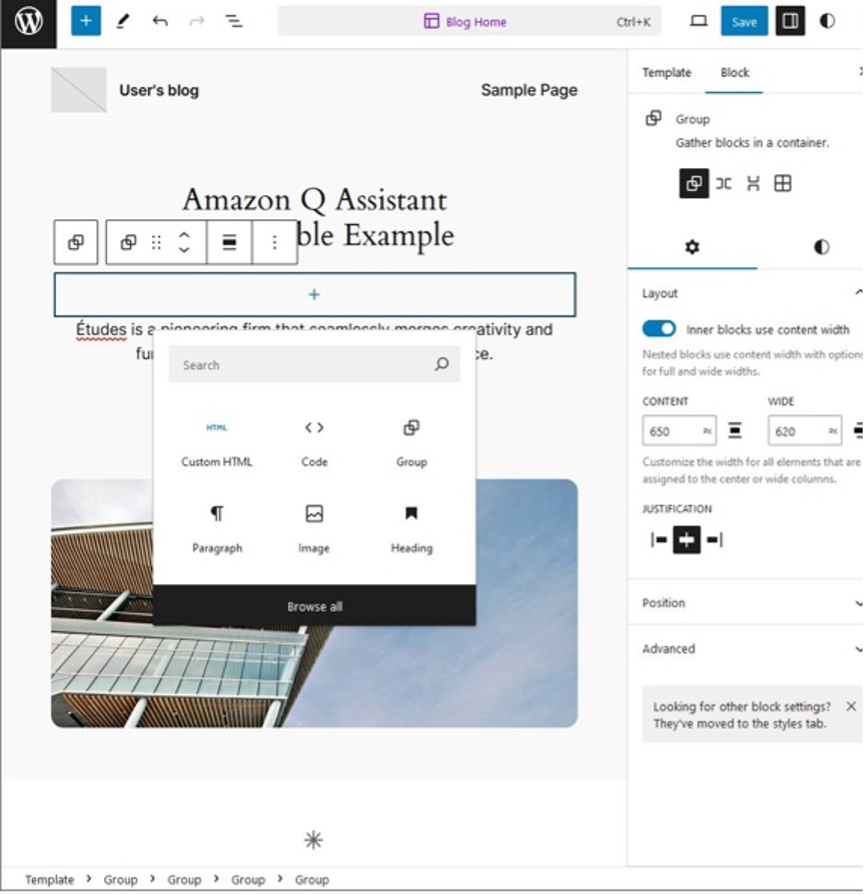Insert Custom HTML block
Image resolution: width=867 pixels, height=895 pixels.
click(216, 445)
